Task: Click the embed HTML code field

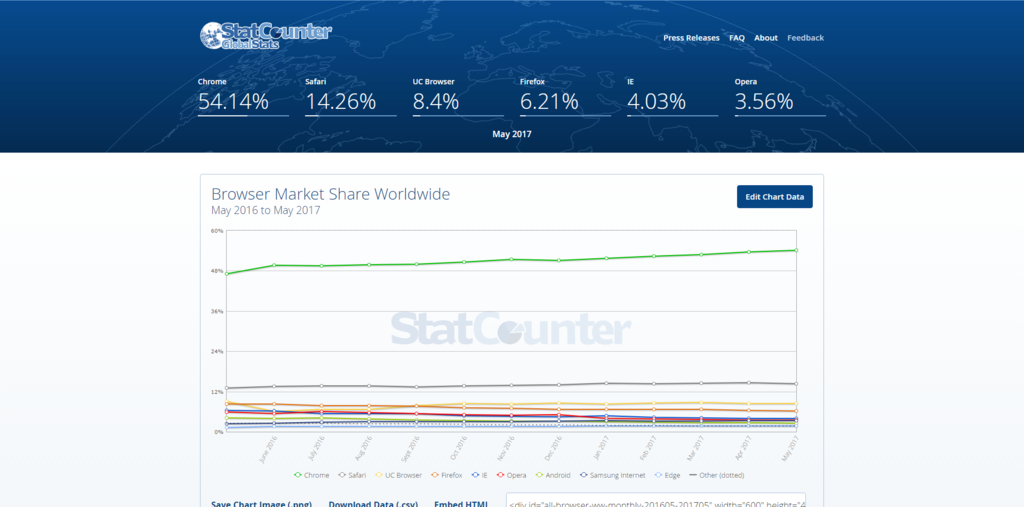Action: click(656, 500)
